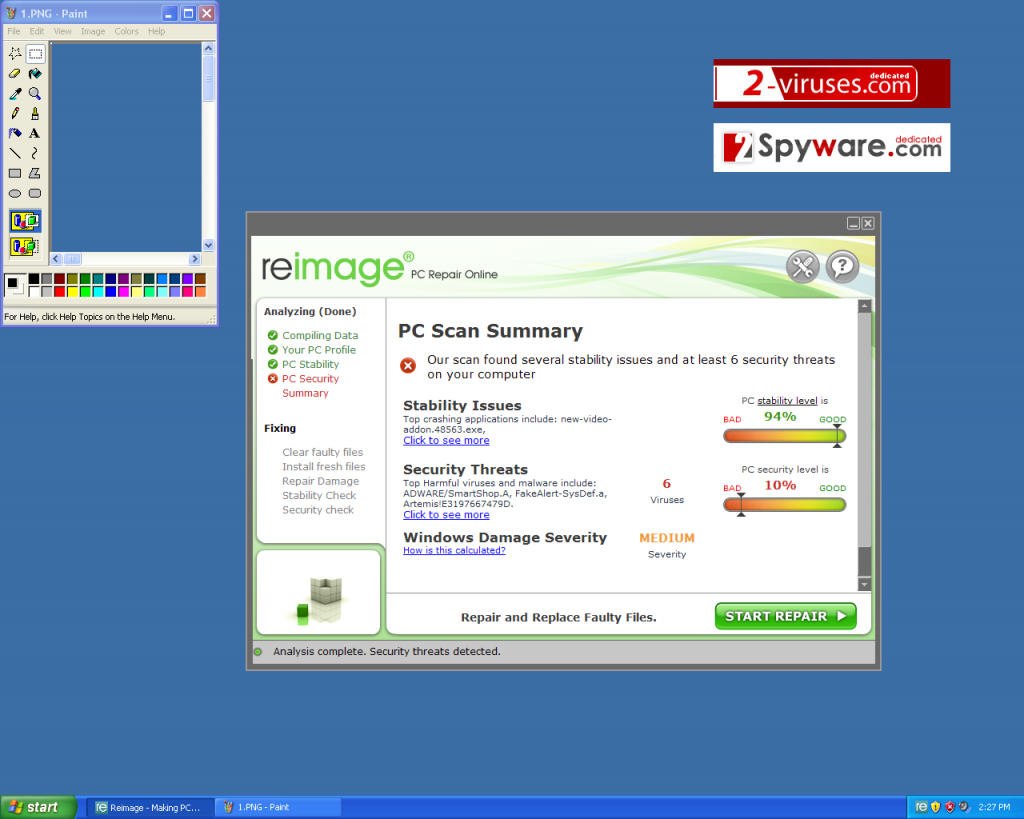Activate the Pick Color eyedropper tool
Image resolution: width=1024 pixels, height=819 pixels.
(x=15, y=93)
